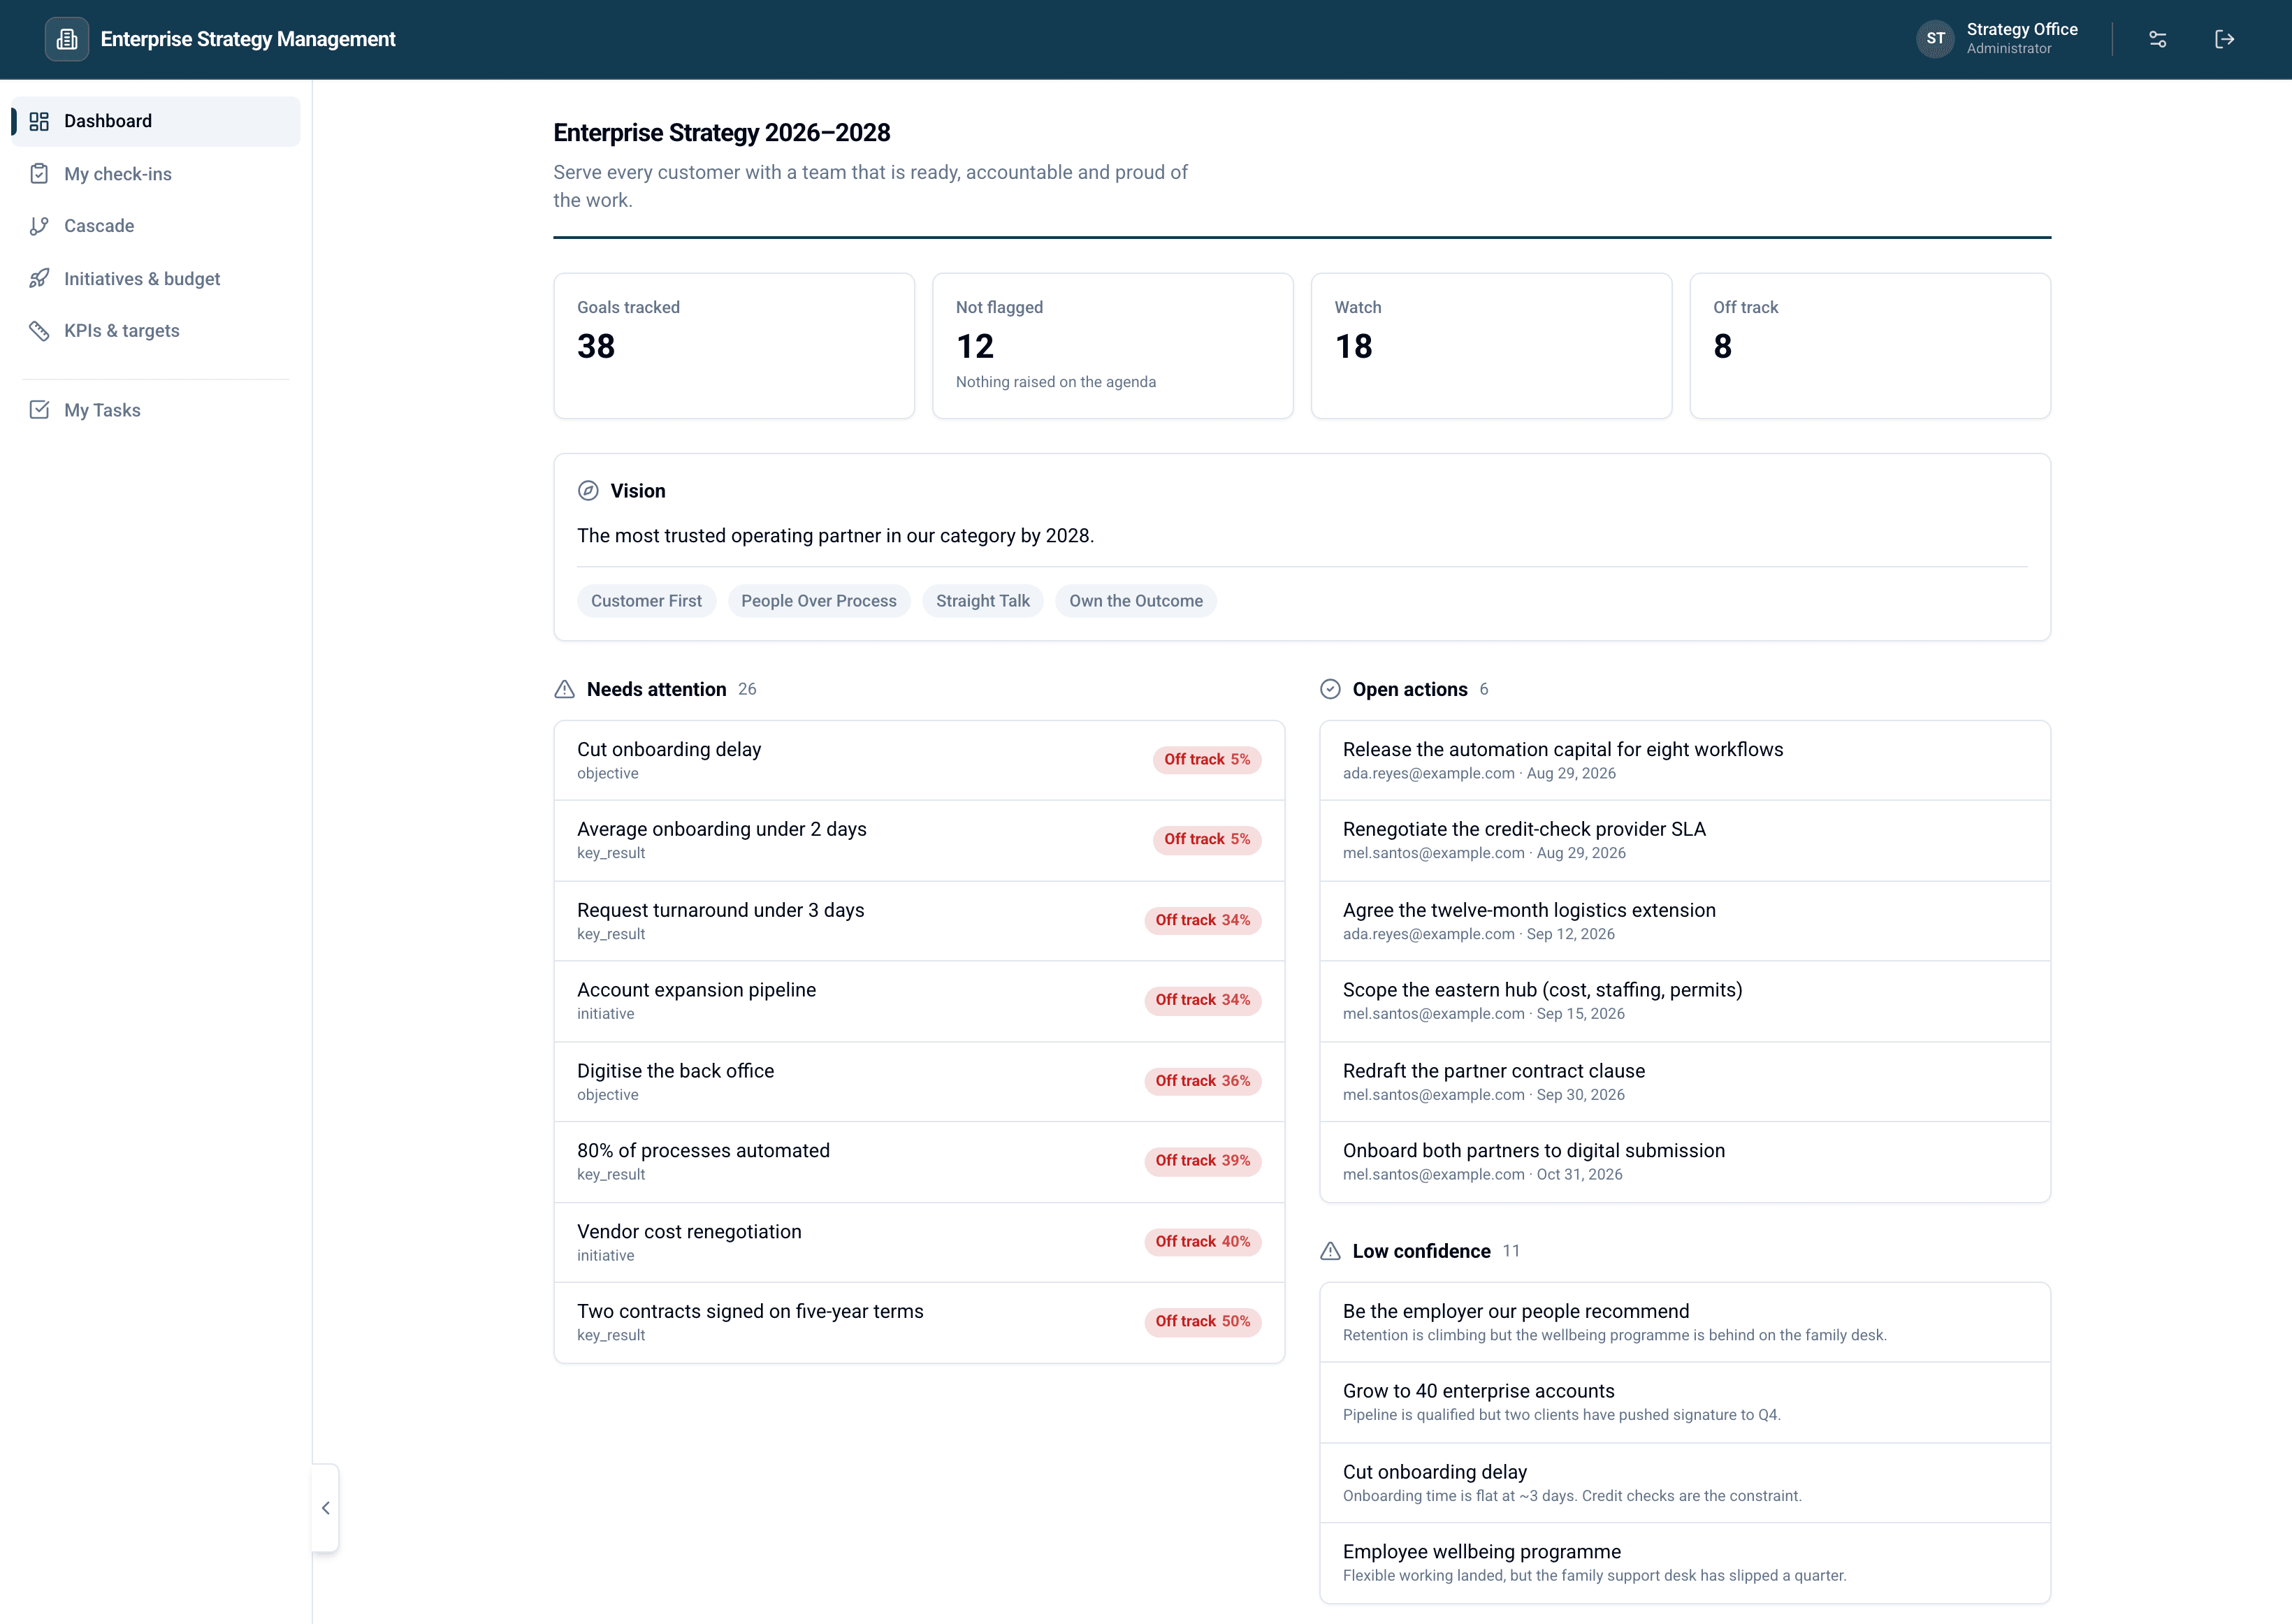The height and width of the screenshot is (1624, 2292).
Task: Select the Own the Outcome chip
Action: tap(1136, 601)
